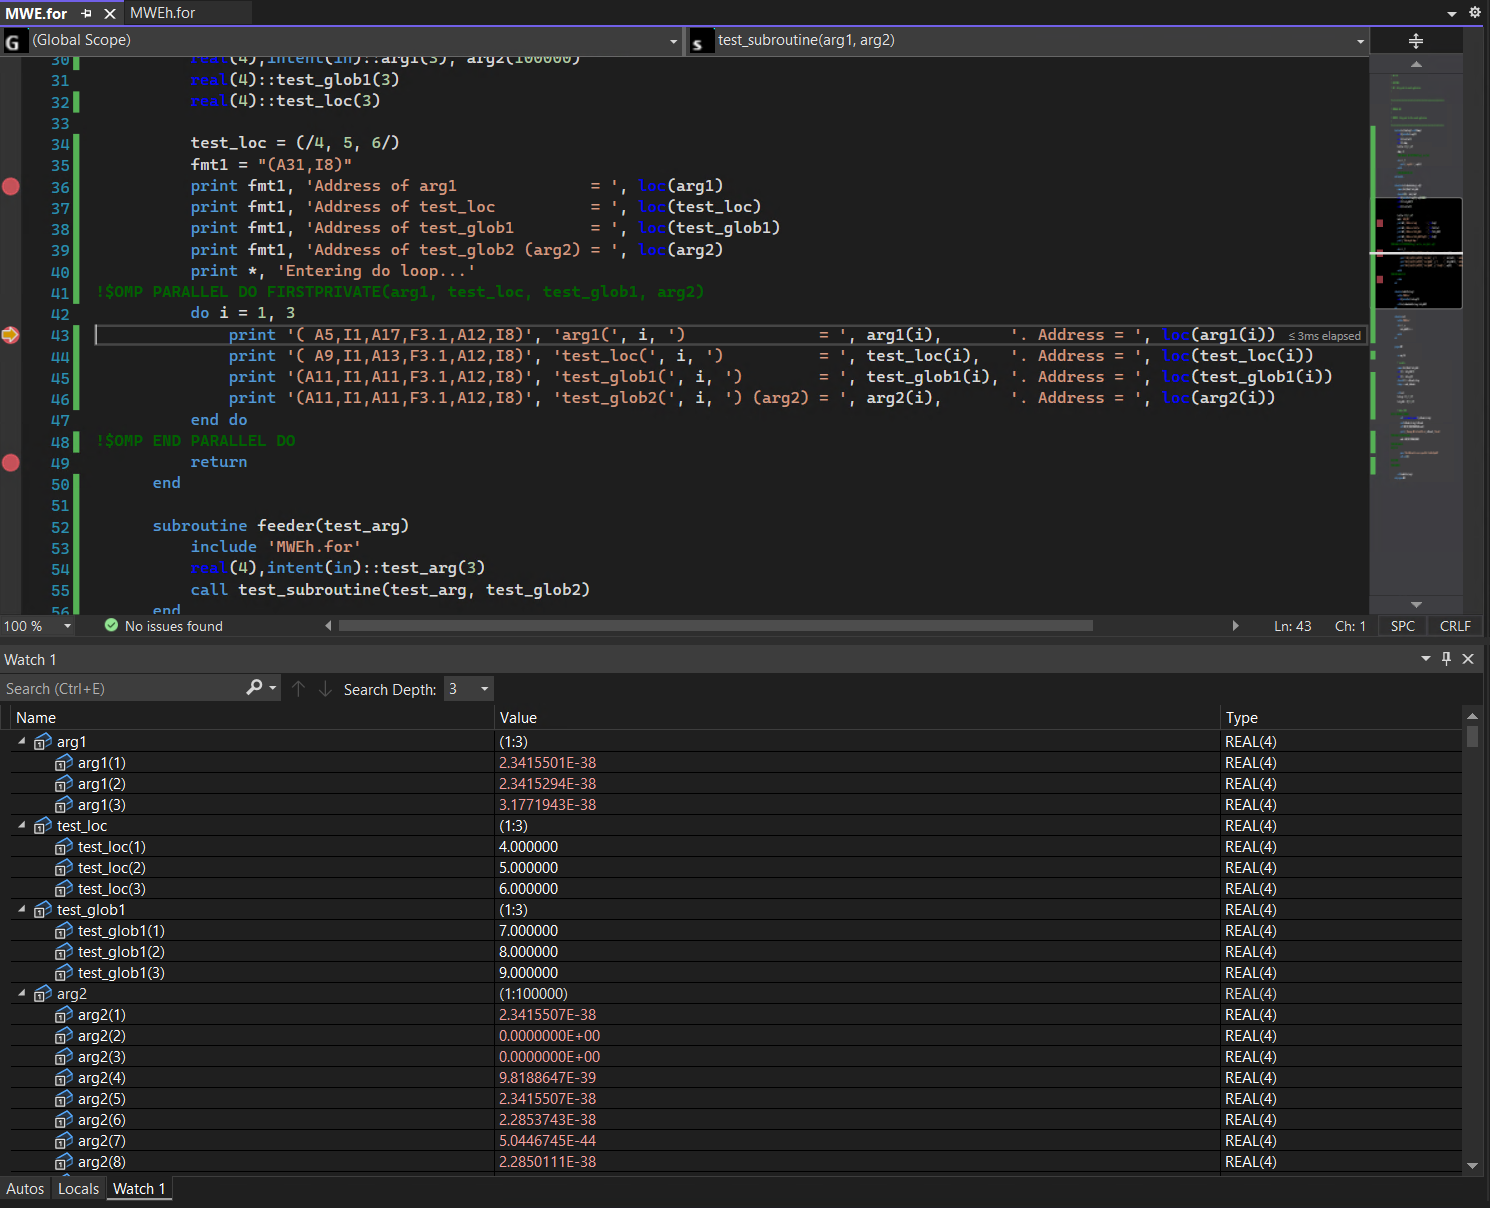This screenshot has width=1490, height=1208.
Task: Toggle the breakpoint on line 36
Action: pyautogui.click(x=11, y=186)
